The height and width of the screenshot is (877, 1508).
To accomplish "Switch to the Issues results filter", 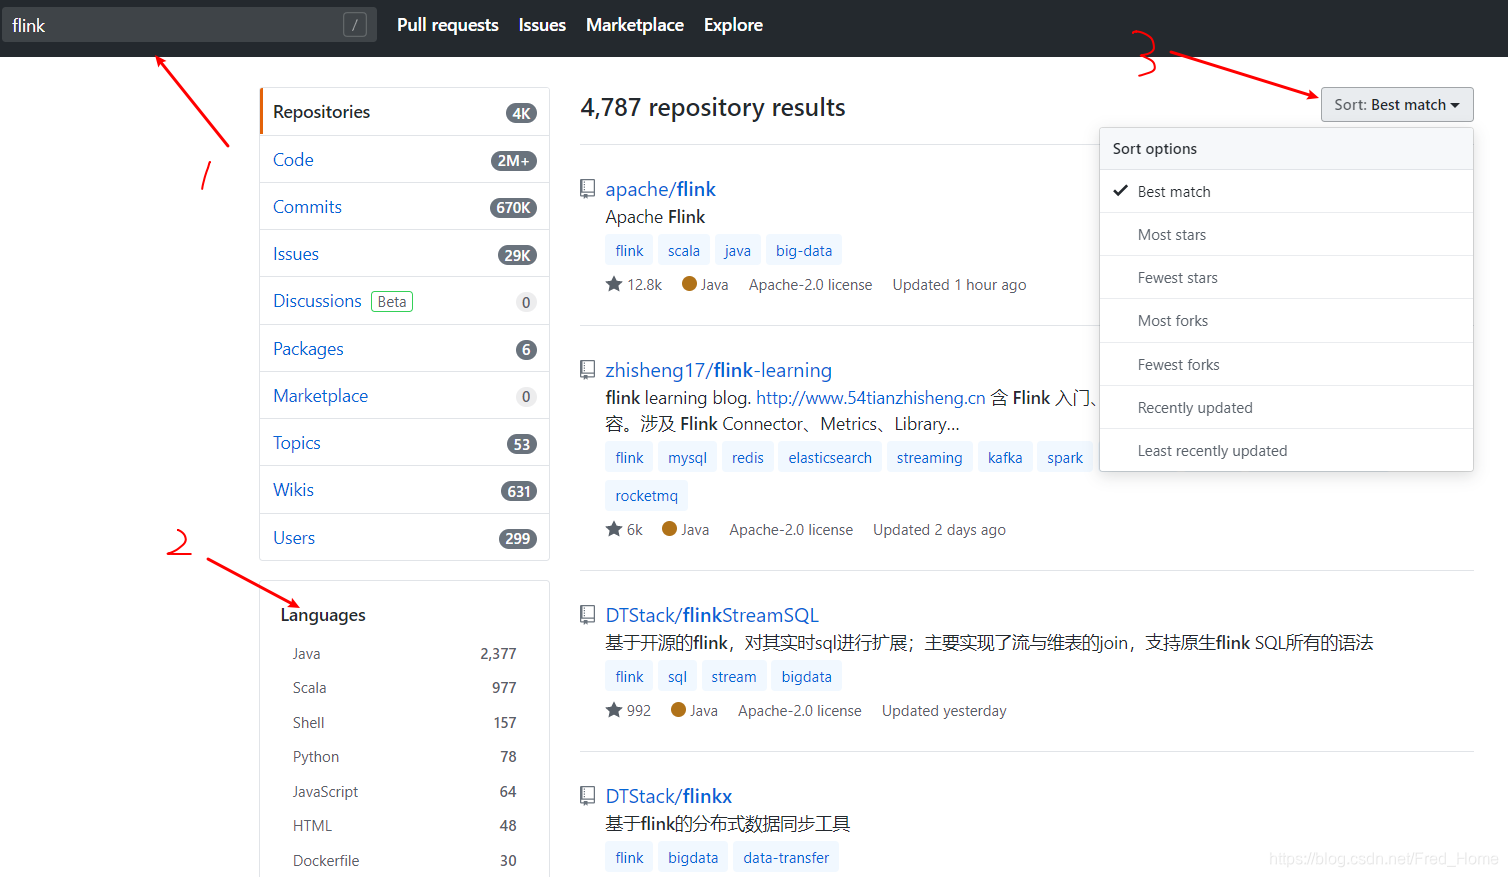I will (x=296, y=253).
